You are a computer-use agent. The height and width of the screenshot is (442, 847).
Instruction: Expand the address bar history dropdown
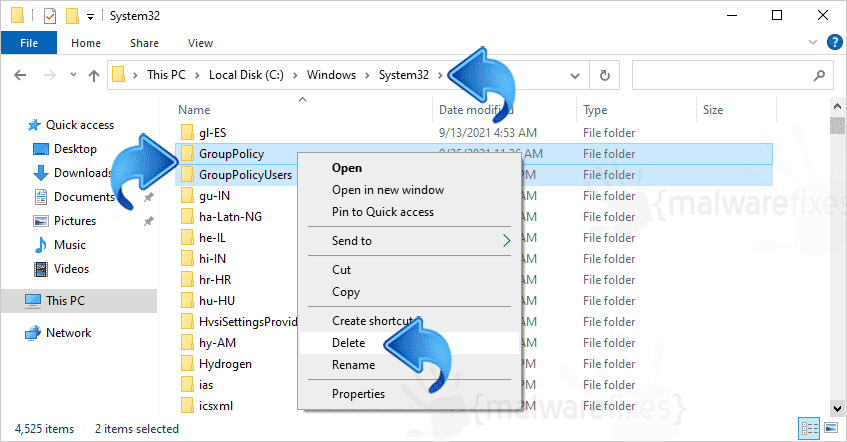pyautogui.click(x=575, y=76)
